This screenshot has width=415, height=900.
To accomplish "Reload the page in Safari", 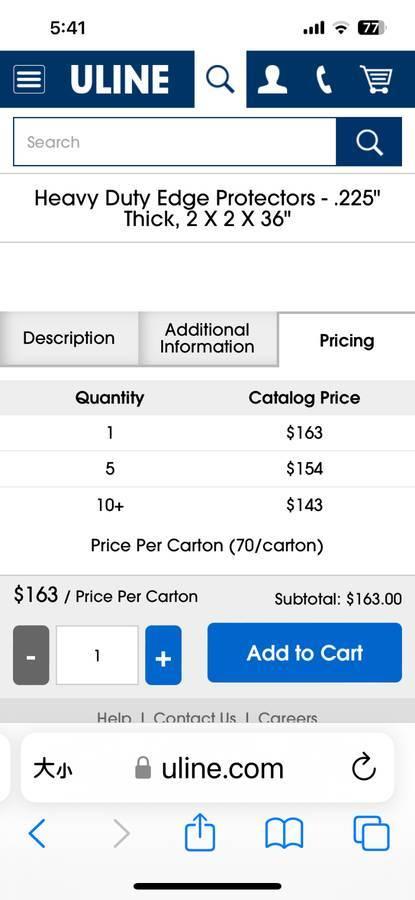I will click(x=364, y=767).
